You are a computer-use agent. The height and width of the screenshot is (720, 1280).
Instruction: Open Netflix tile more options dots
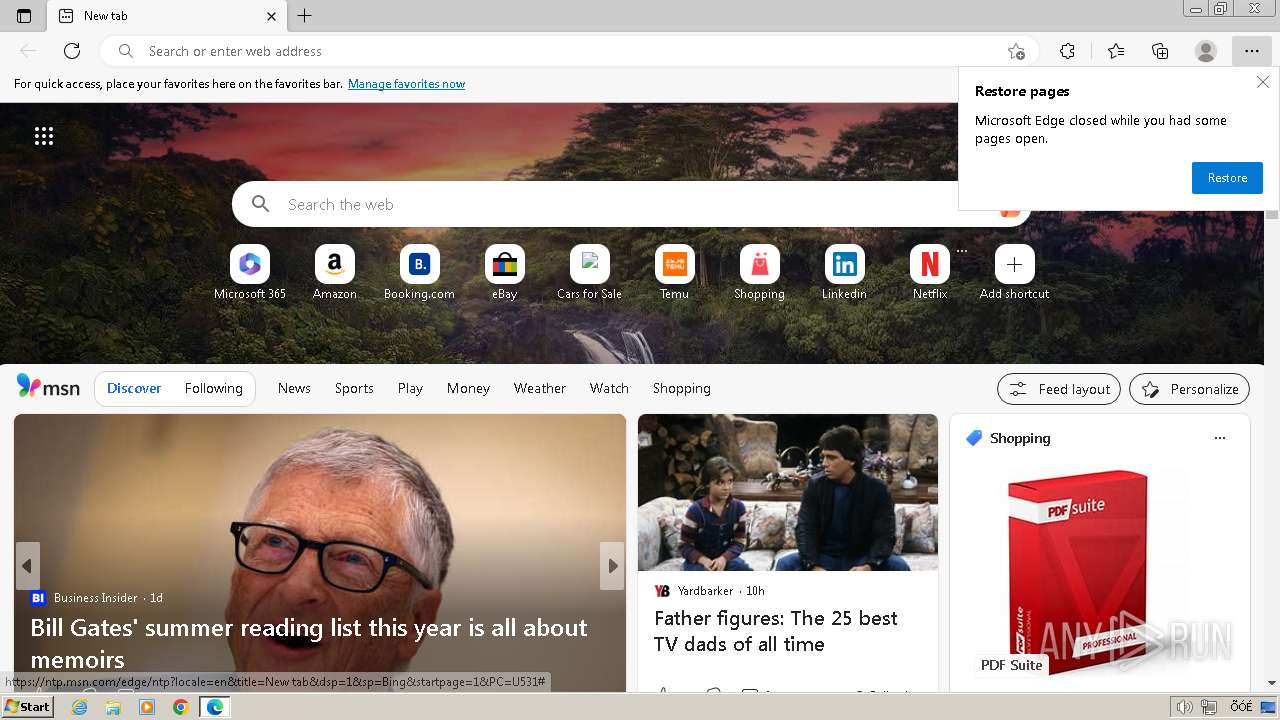click(962, 251)
